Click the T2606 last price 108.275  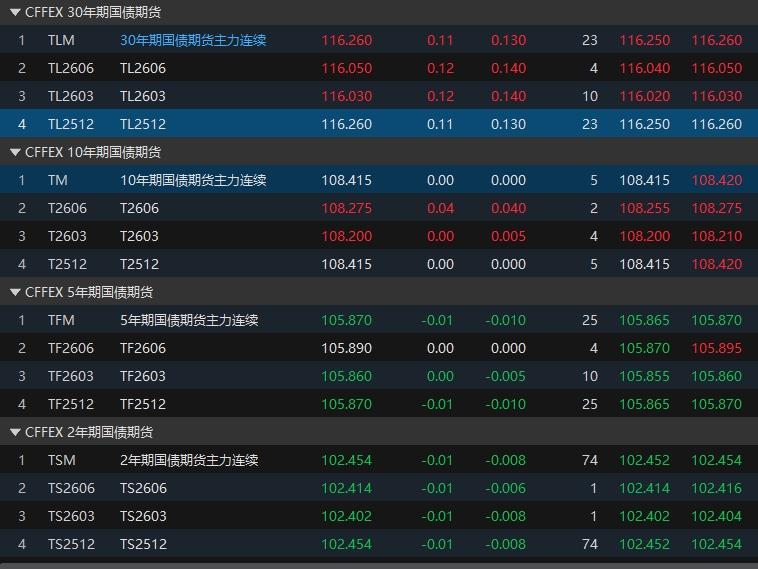click(347, 208)
